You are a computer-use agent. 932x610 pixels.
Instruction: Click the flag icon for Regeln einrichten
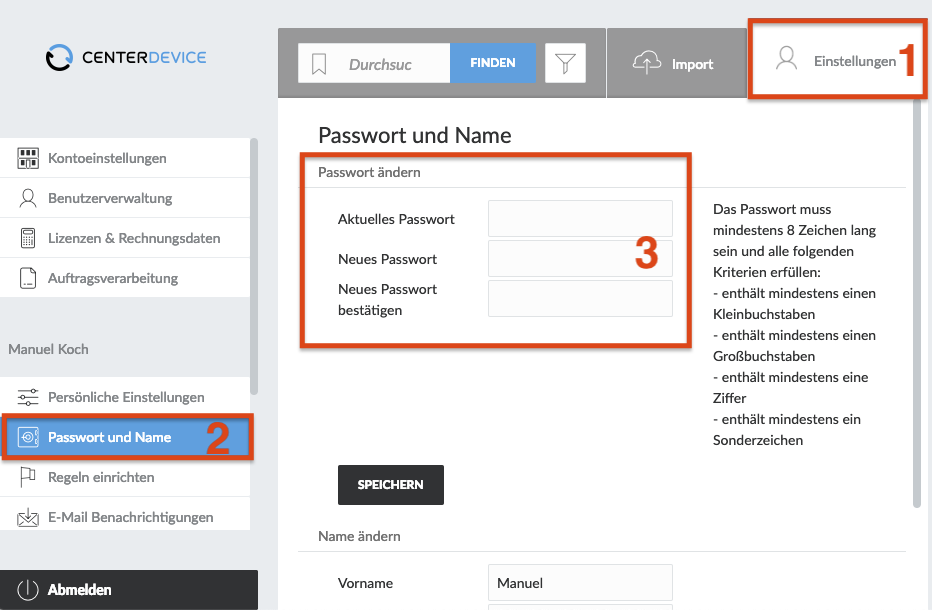coord(27,477)
